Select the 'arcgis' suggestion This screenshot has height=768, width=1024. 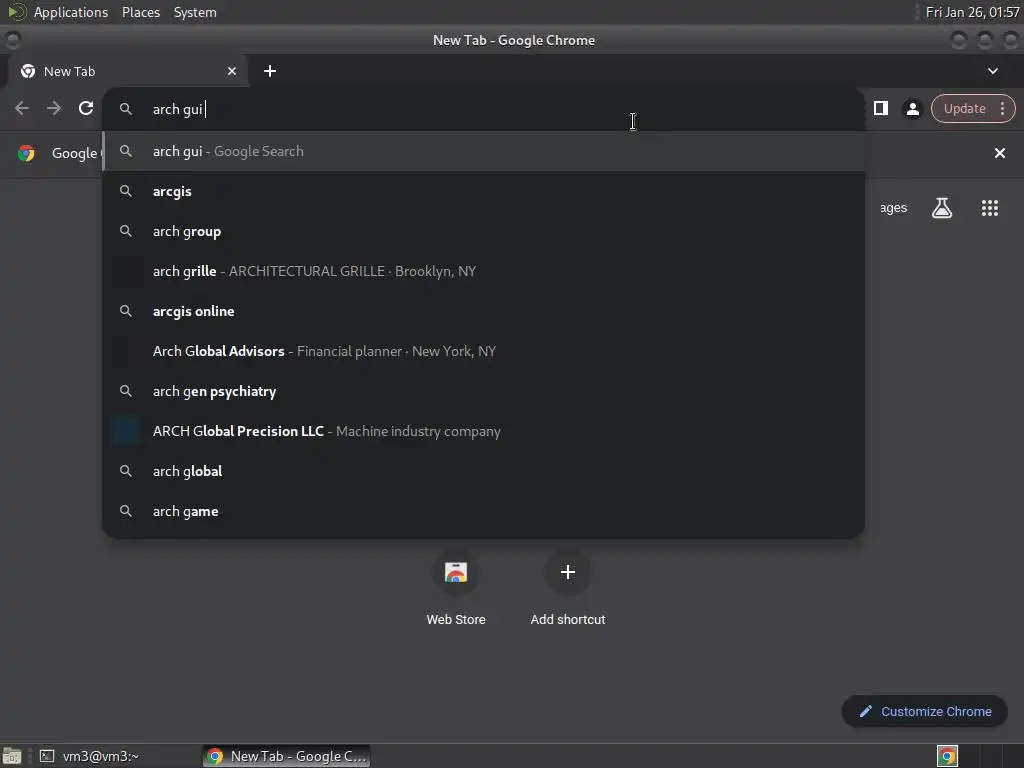pyautogui.click(x=484, y=191)
